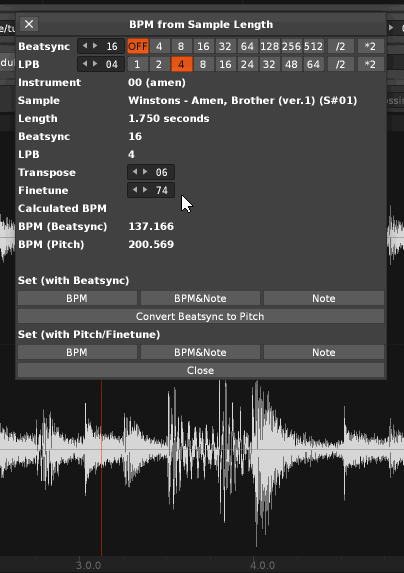404x573 pixels.
Task: Set BPM&Note with Pitch/Finetune
Action: pos(200,352)
